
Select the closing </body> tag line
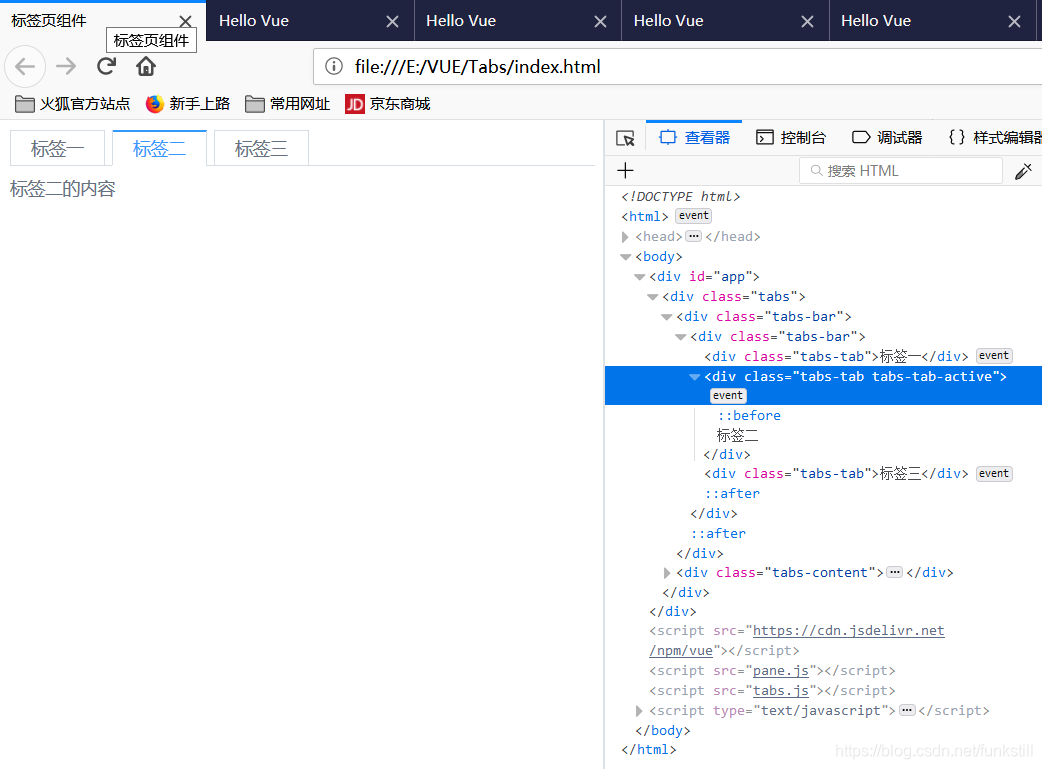click(x=663, y=730)
